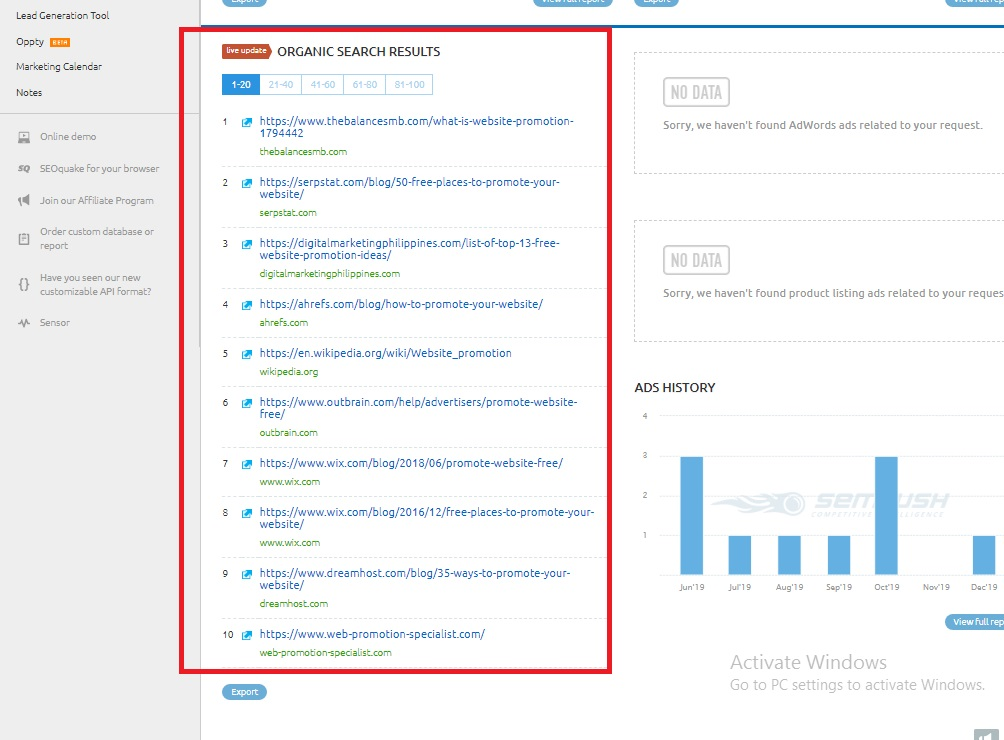1004x740 pixels.
Task: Open Marketing Calendar in sidebar
Action: pyautogui.click(x=59, y=67)
